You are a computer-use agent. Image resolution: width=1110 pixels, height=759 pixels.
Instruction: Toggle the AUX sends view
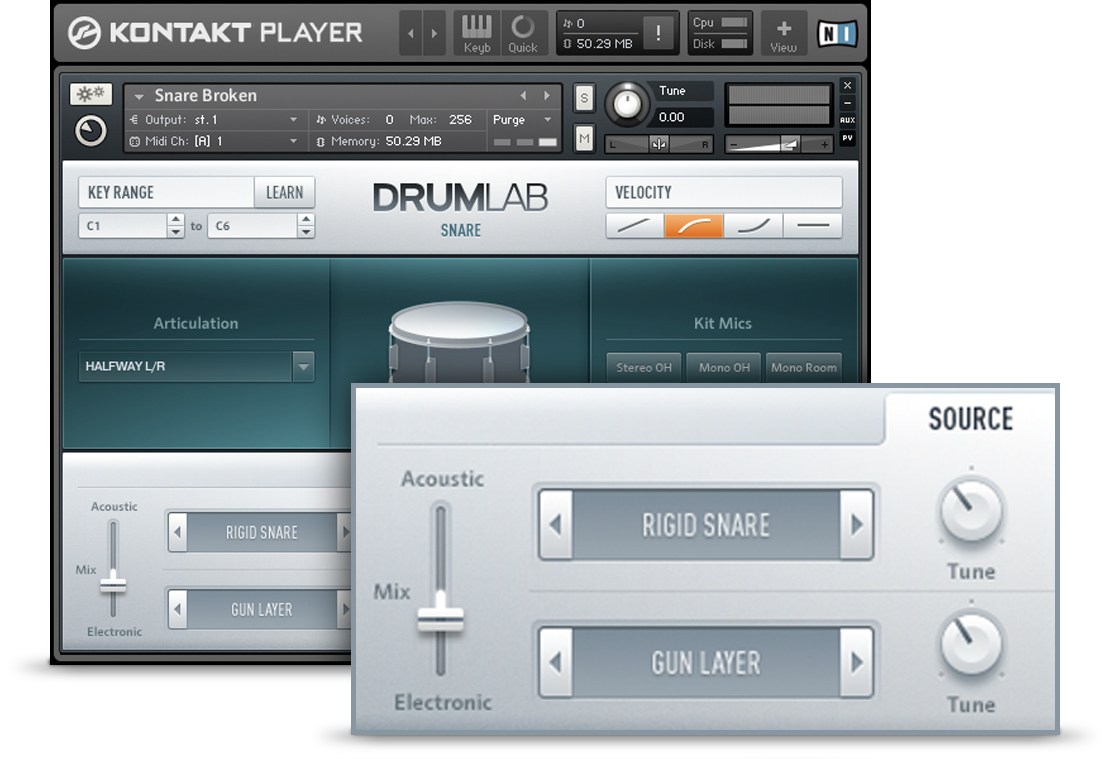[847, 120]
